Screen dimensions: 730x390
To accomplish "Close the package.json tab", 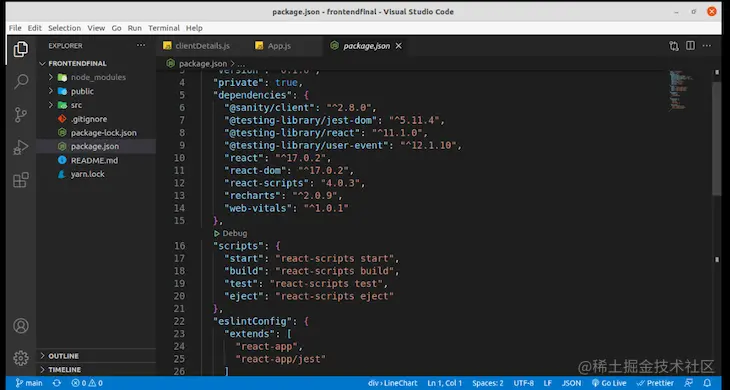I will (x=399, y=46).
